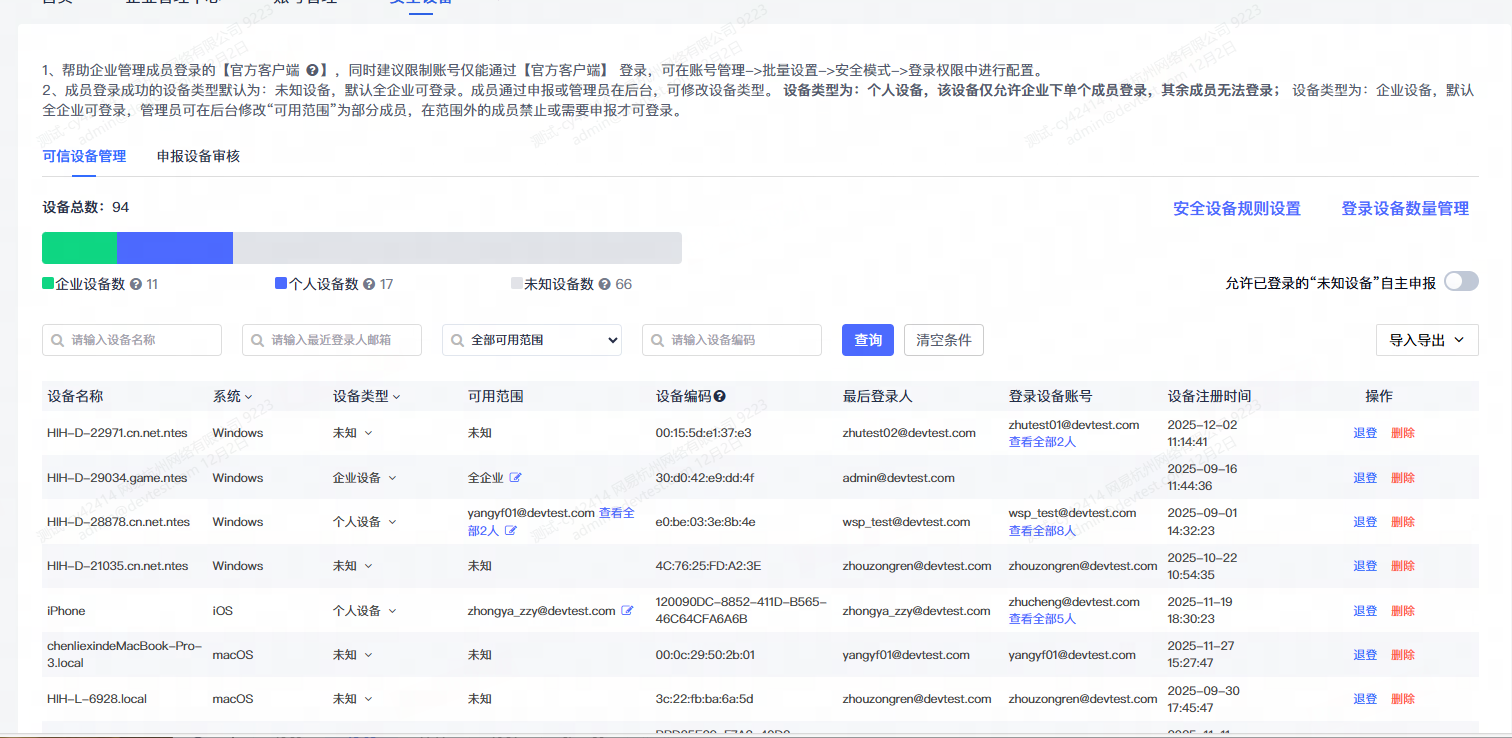Click 删除 for HIH-D-28878.cn.net.ntes

coord(1403,522)
